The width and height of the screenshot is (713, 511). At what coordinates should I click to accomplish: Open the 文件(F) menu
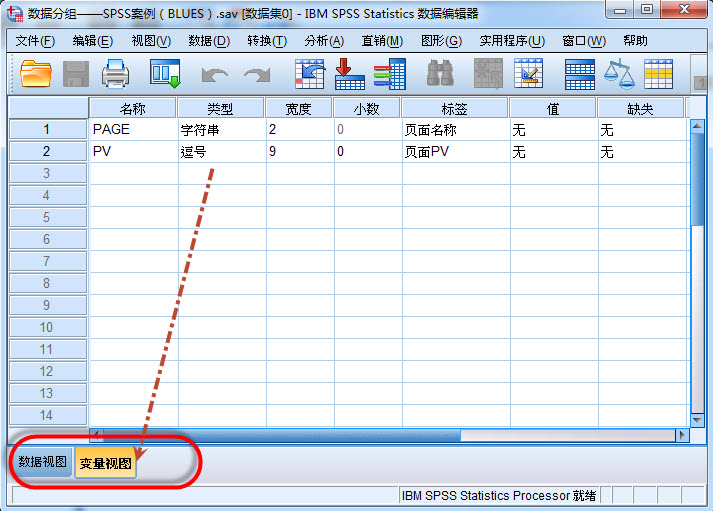coord(35,41)
